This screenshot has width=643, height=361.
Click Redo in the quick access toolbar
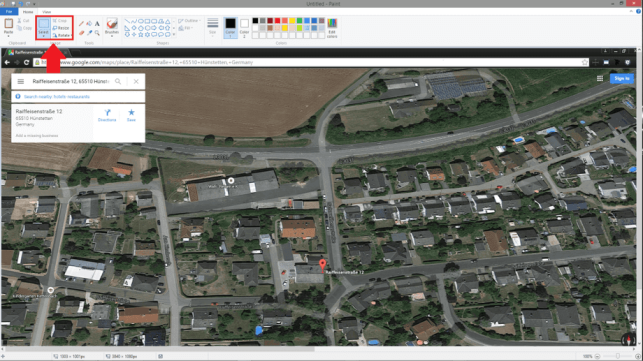(x=28, y=4)
